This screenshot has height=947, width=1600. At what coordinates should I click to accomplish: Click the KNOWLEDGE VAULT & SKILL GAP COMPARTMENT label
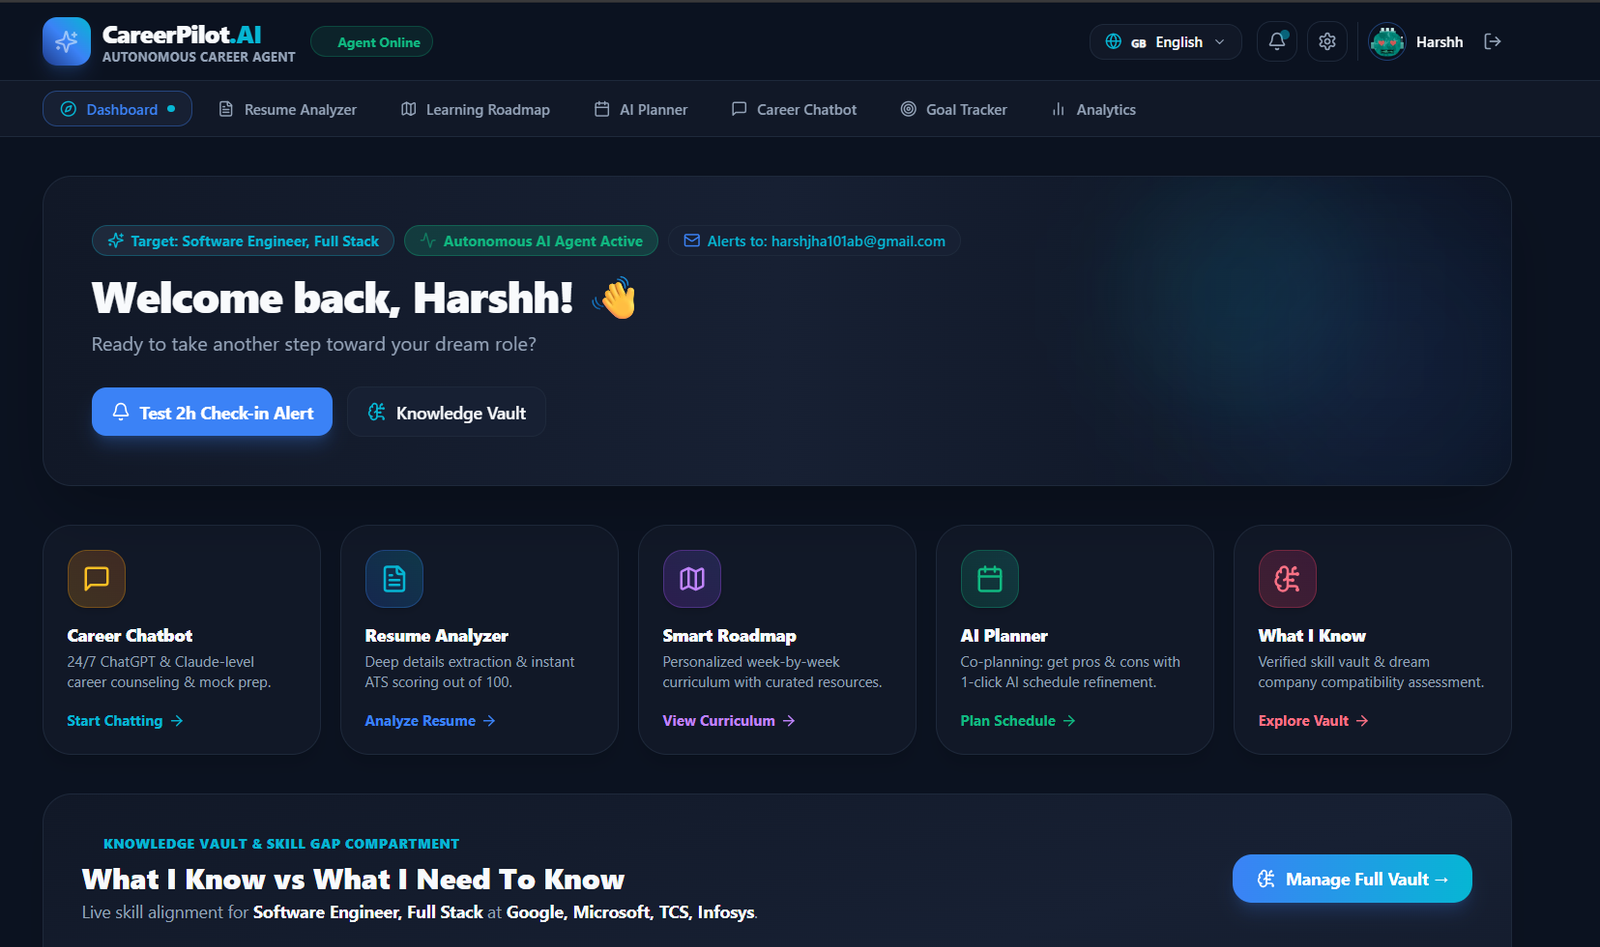pyautogui.click(x=281, y=844)
